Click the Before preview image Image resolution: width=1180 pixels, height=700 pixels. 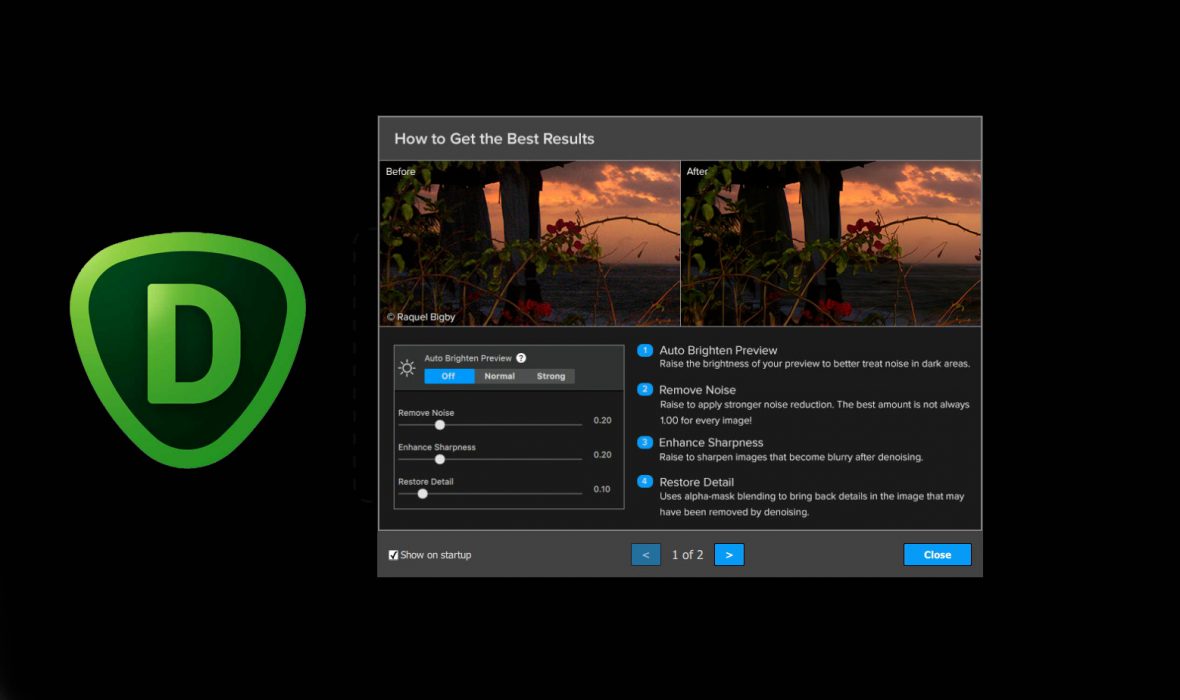529,243
